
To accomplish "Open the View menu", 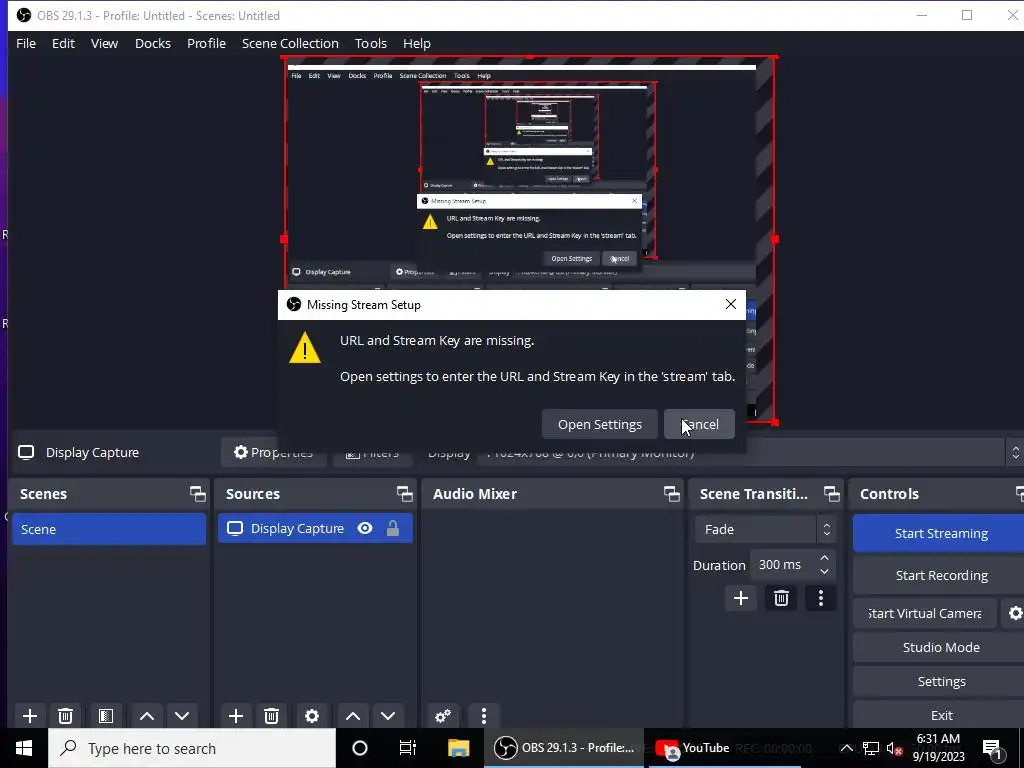I will pyautogui.click(x=104, y=43).
